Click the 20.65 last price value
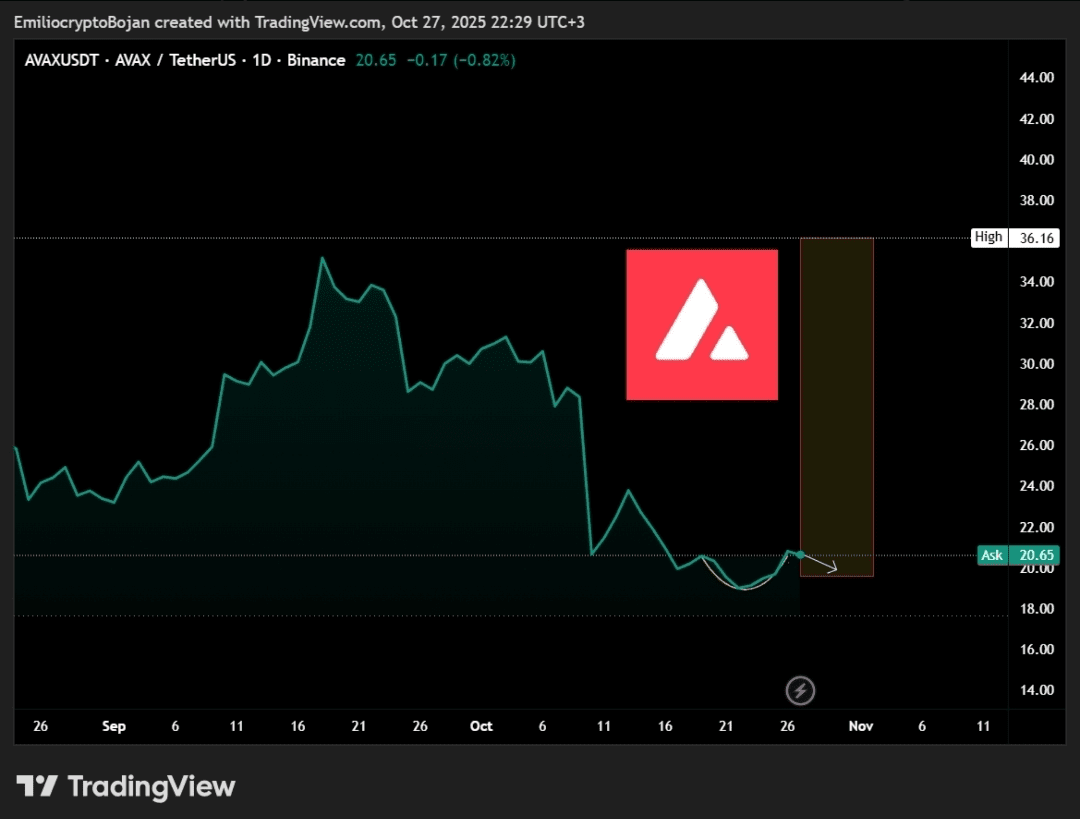Image resolution: width=1080 pixels, height=819 pixels. coord(376,61)
